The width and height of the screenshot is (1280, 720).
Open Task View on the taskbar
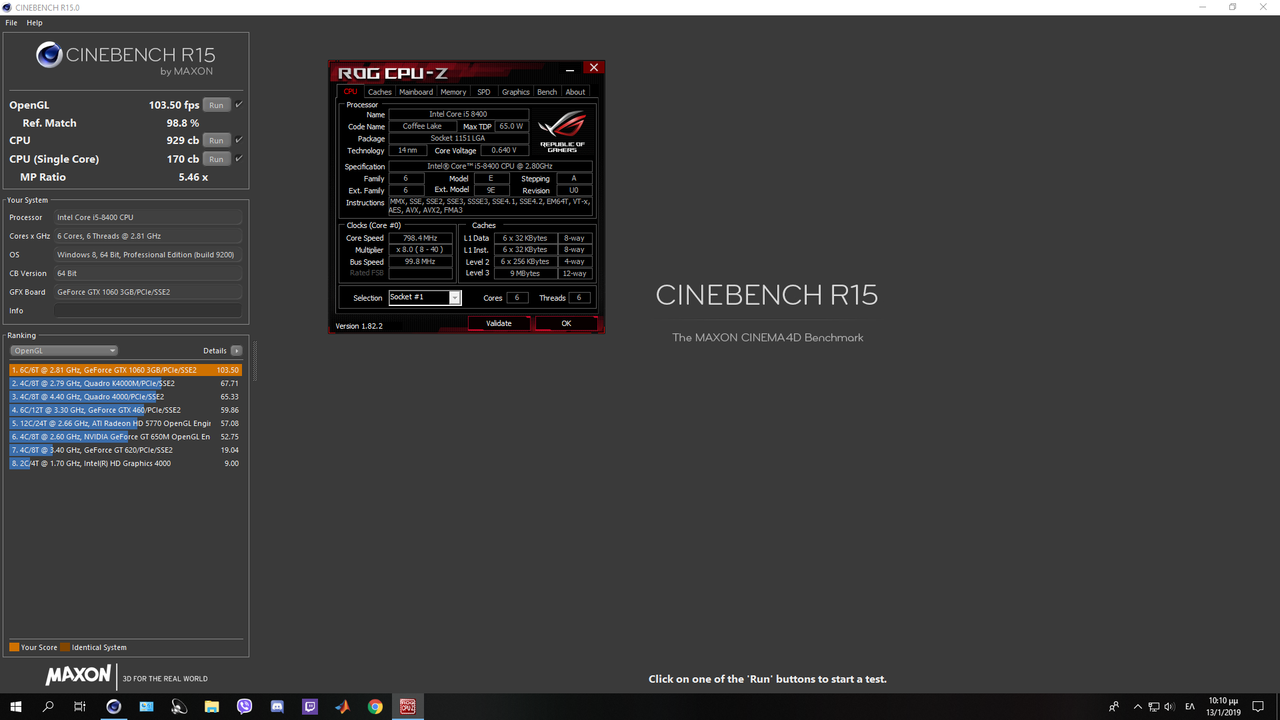[80, 707]
